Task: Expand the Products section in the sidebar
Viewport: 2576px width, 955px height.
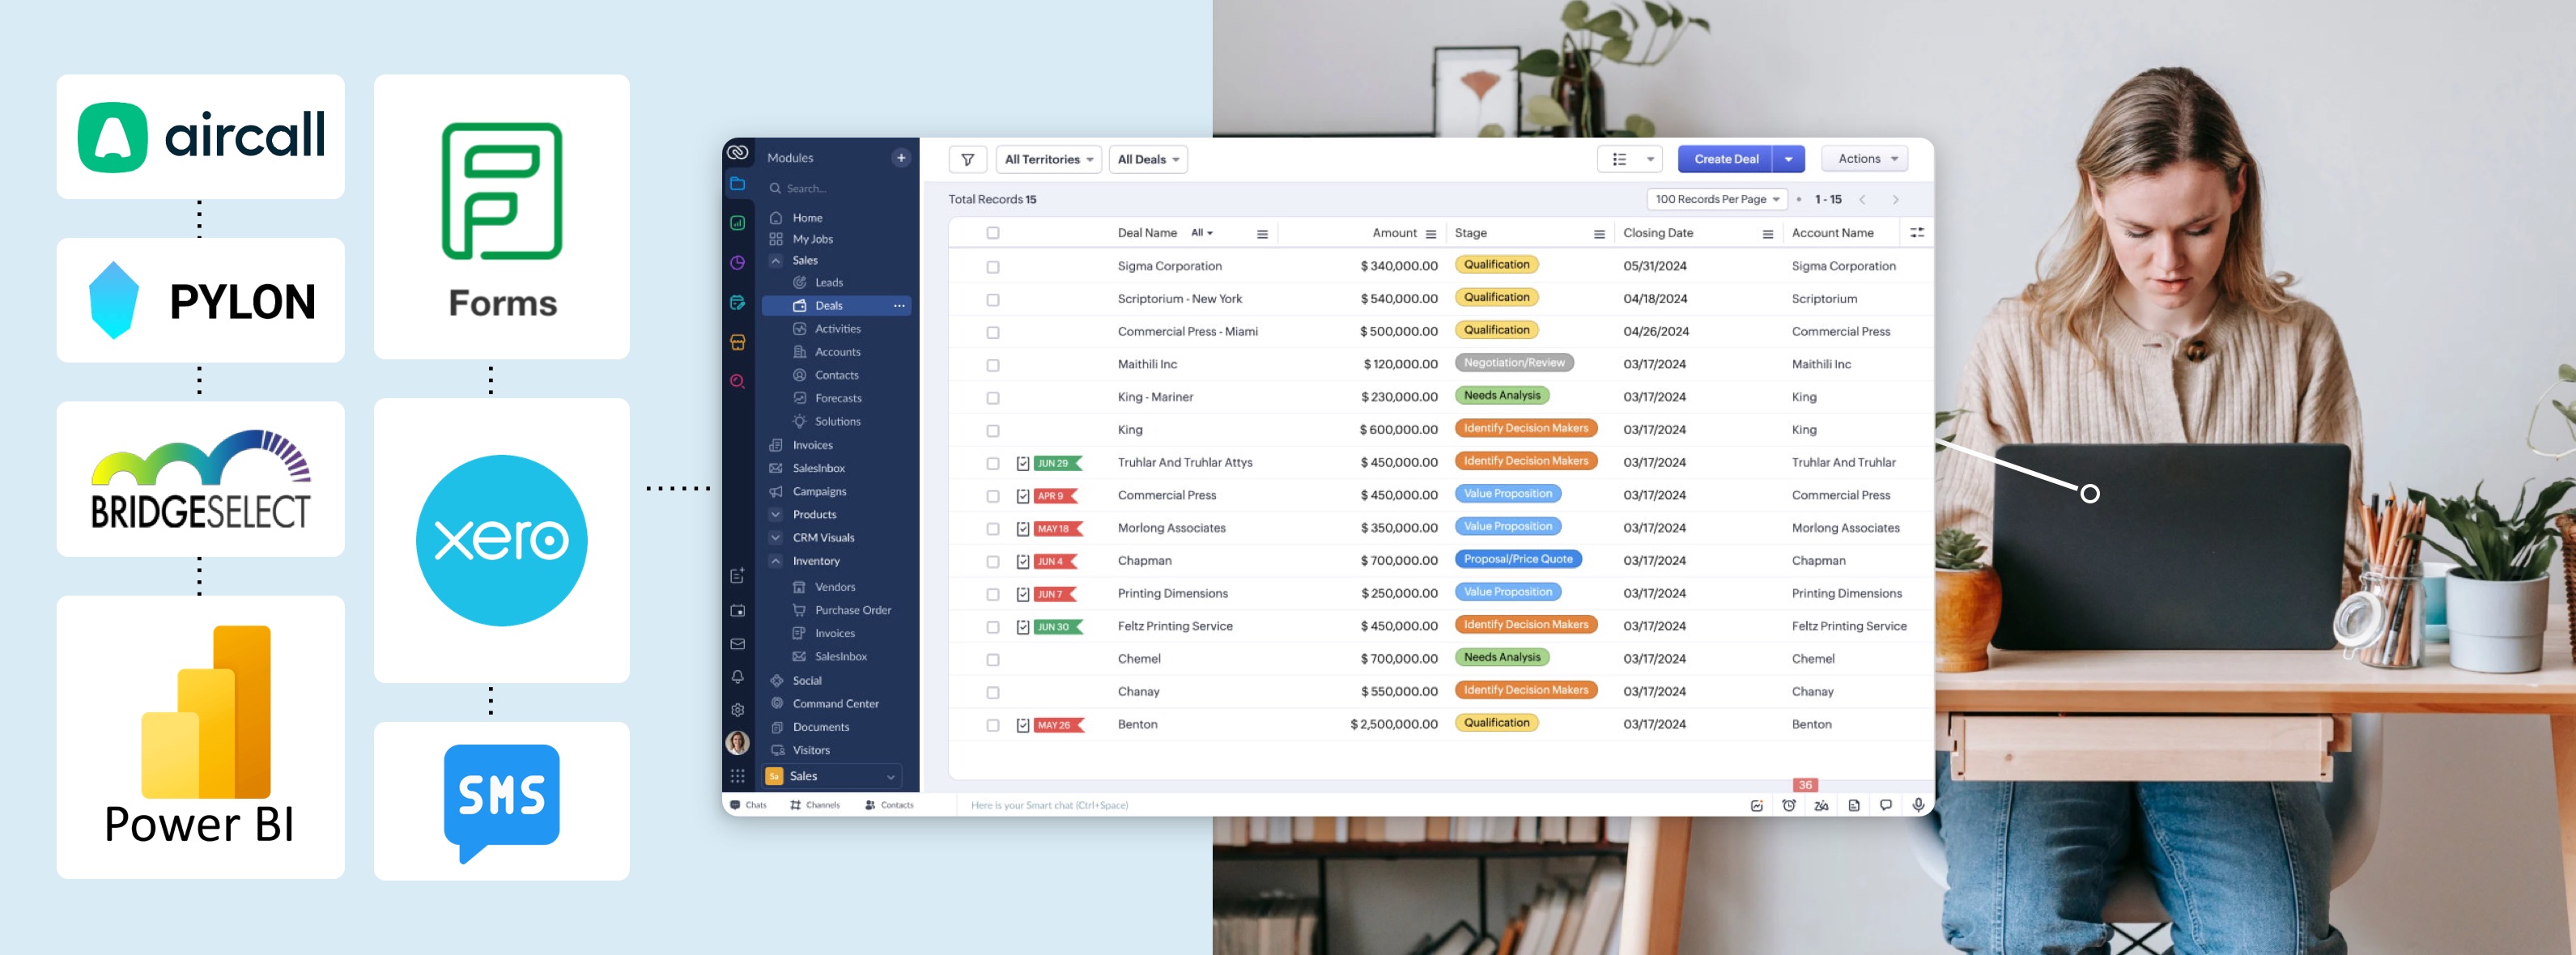Action: pos(776,514)
